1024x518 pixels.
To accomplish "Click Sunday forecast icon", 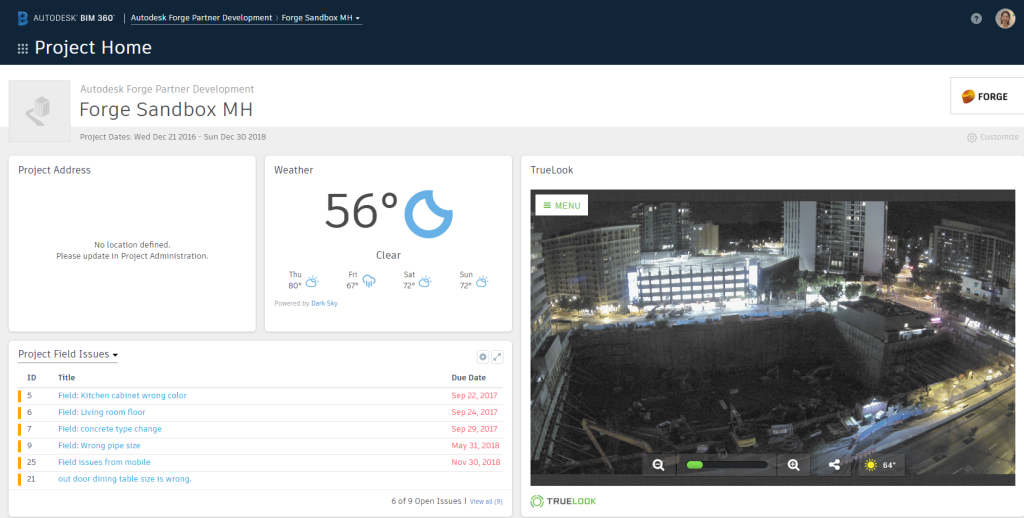I will coord(482,282).
